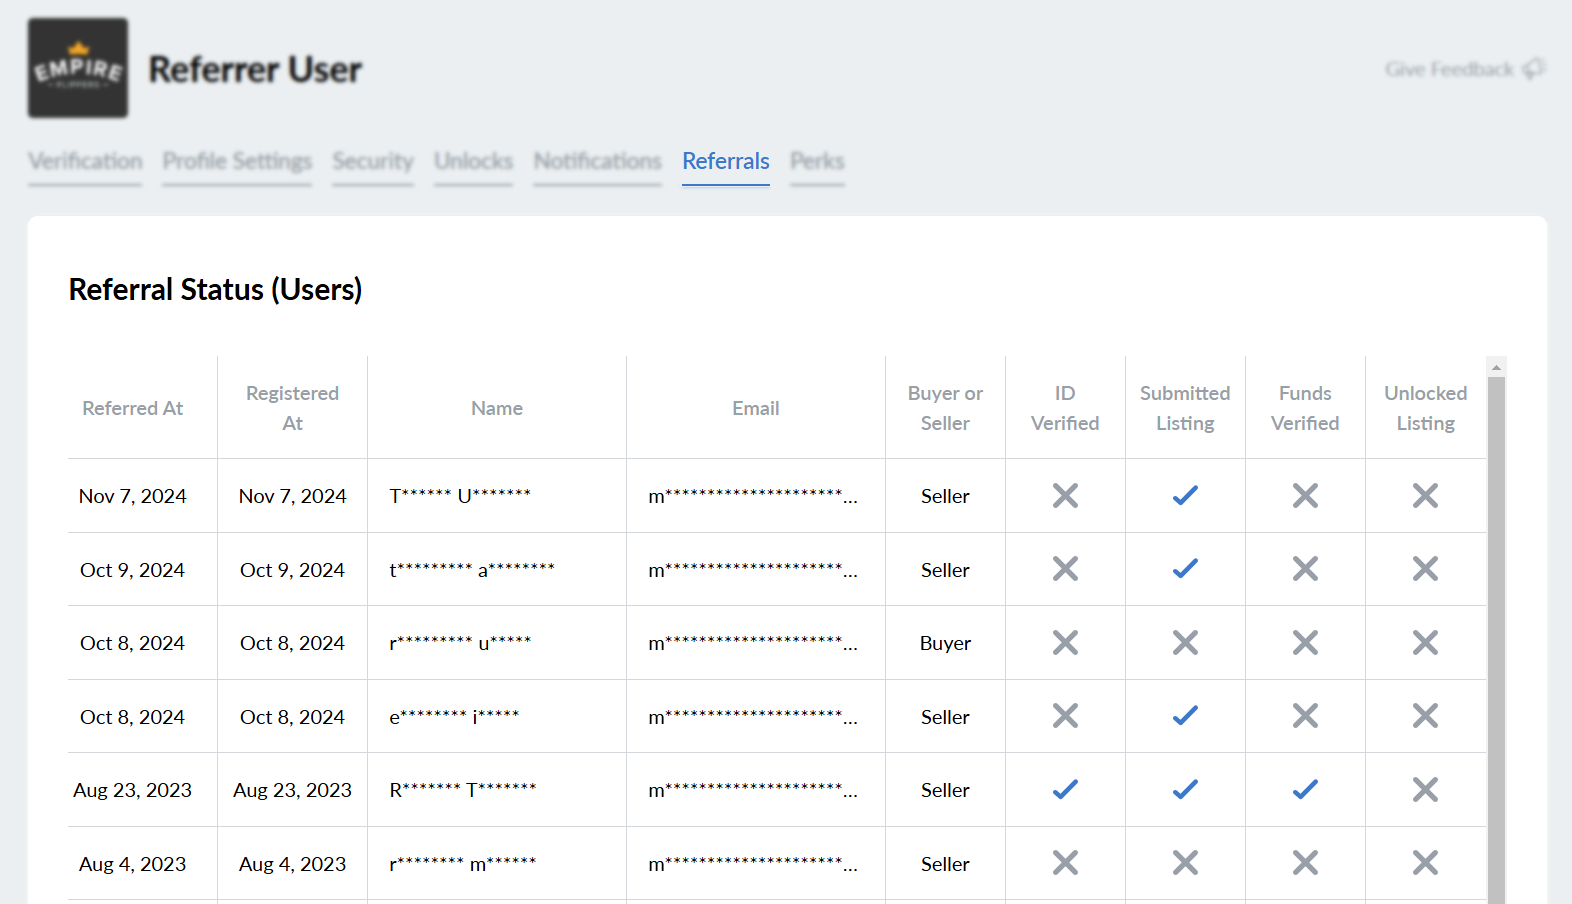
Task: Switch to the Profile Settings tab
Action: click(x=237, y=161)
